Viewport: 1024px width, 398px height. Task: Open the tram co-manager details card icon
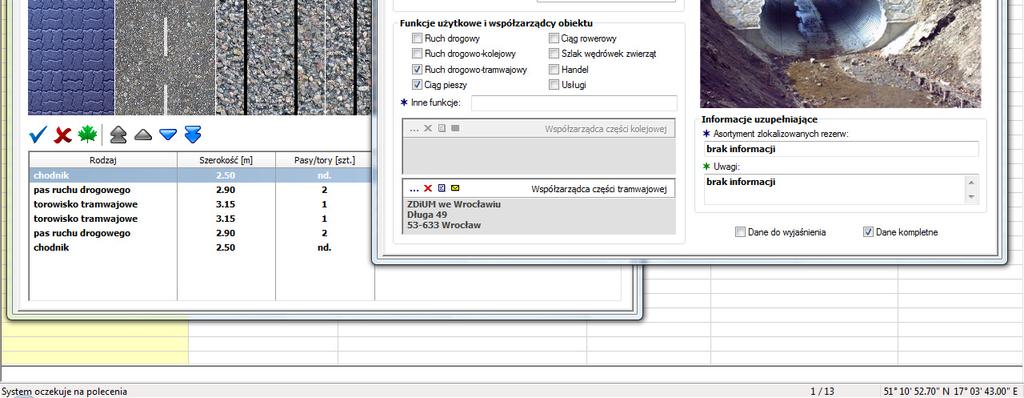(x=441, y=188)
